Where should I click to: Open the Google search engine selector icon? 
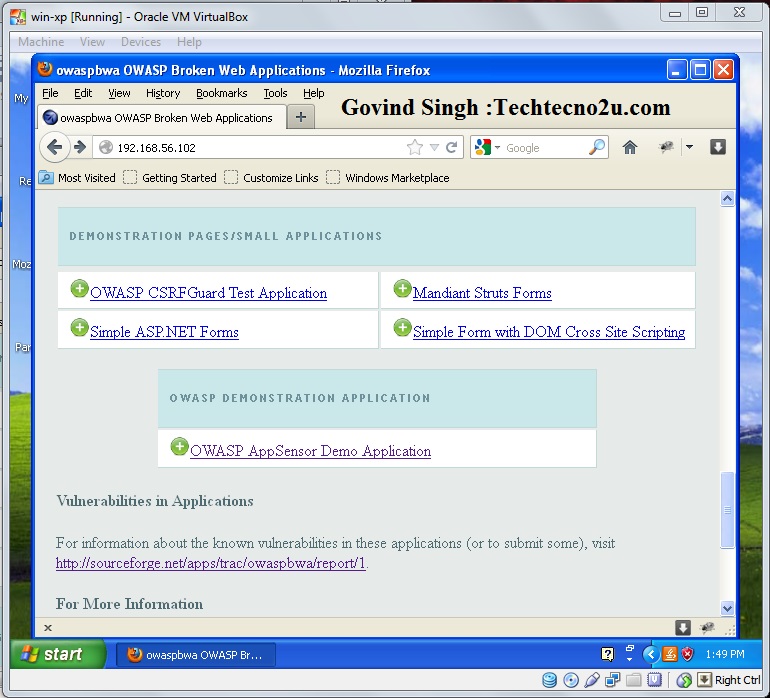[x=484, y=147]
